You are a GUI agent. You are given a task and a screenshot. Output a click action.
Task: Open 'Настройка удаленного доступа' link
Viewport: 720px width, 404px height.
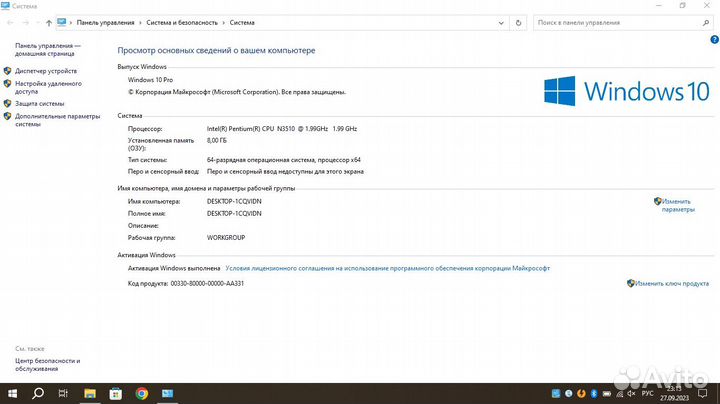tap(48, 87)
